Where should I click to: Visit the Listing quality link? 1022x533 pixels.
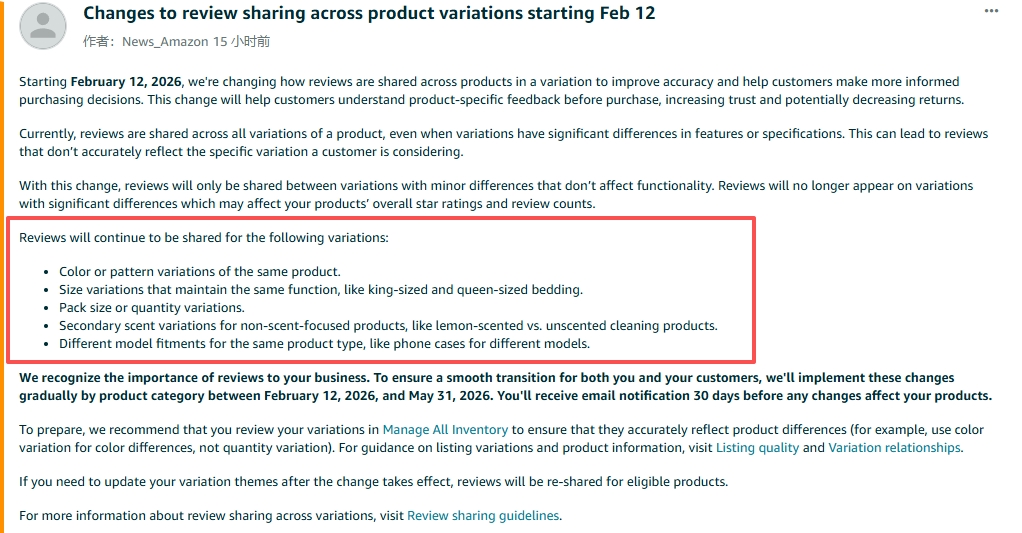(x=757, y=448)
